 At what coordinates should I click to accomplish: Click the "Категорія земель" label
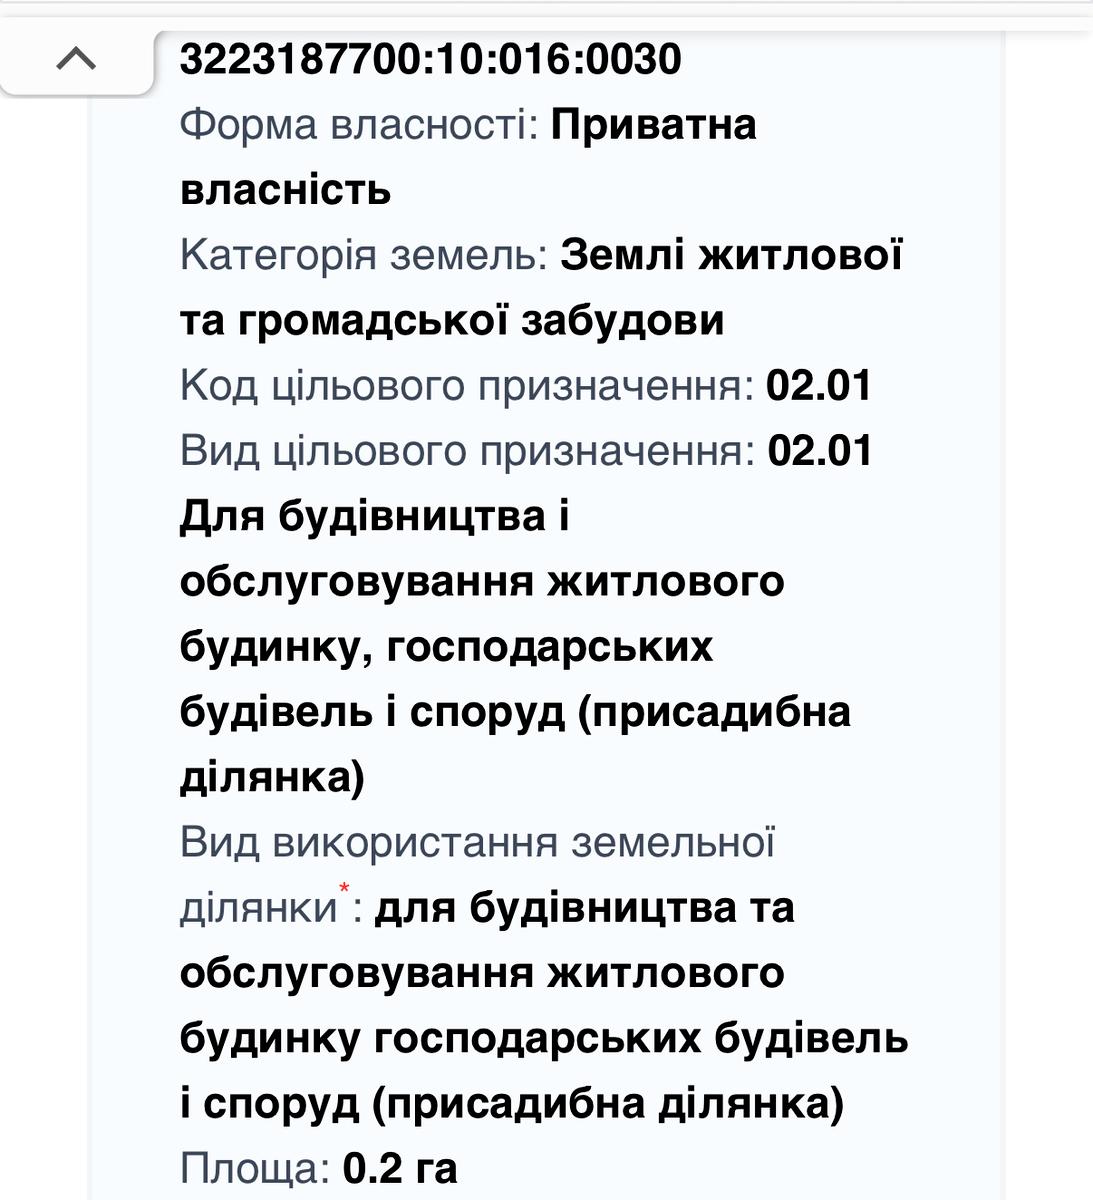tap(364, 256)
